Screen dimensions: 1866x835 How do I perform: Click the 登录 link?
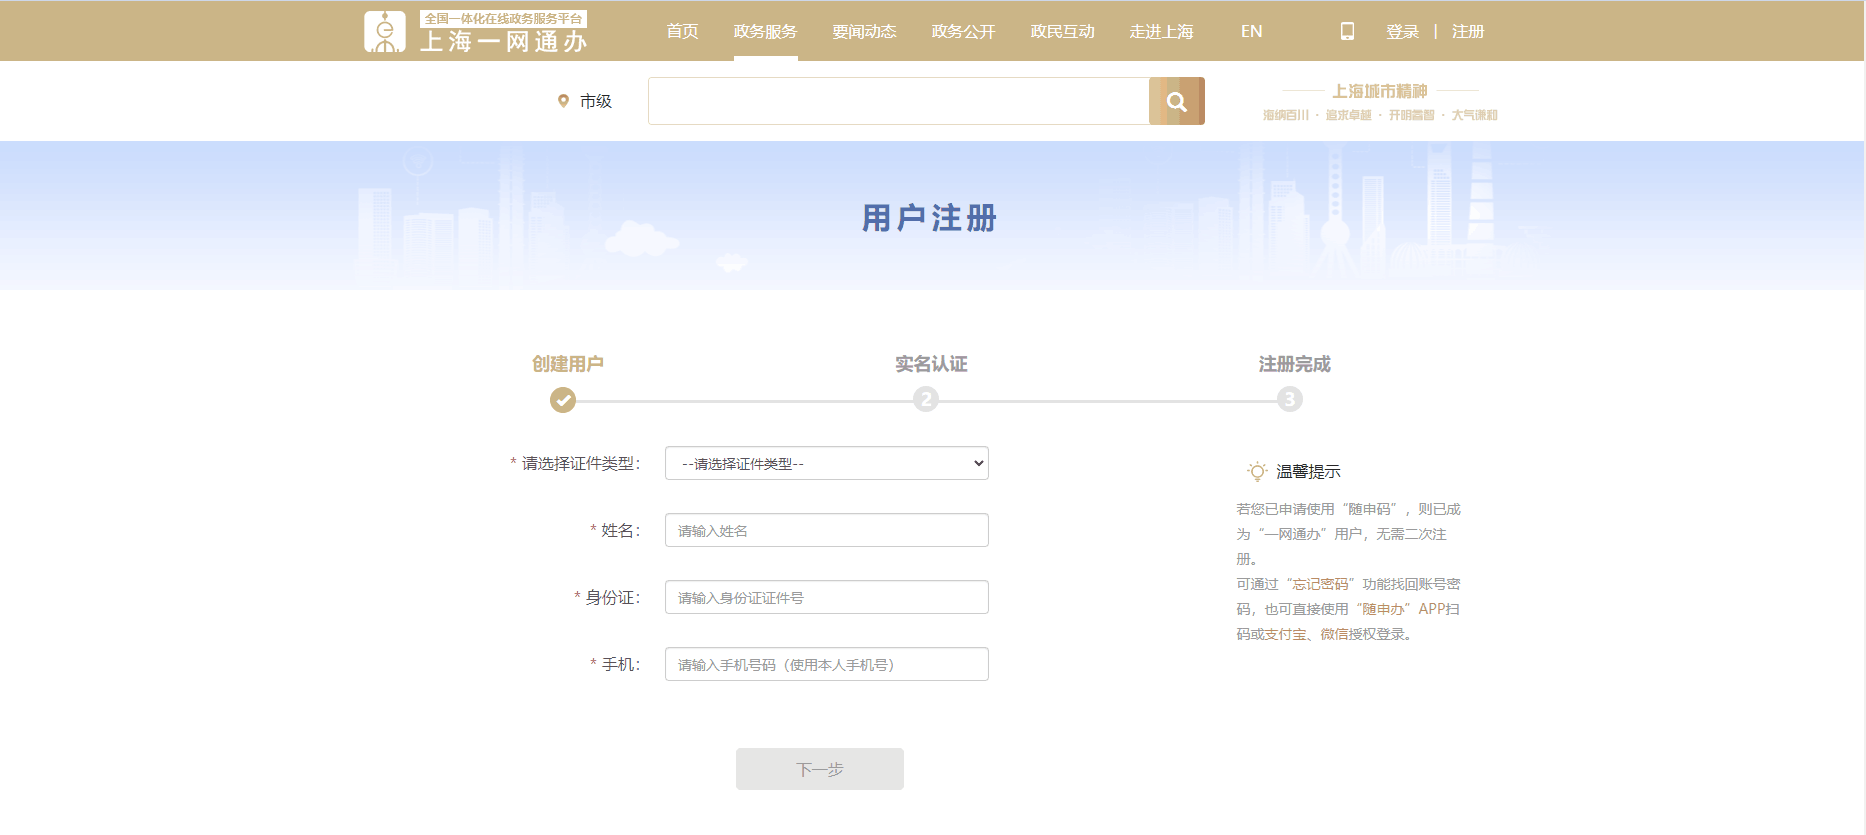1402,31
